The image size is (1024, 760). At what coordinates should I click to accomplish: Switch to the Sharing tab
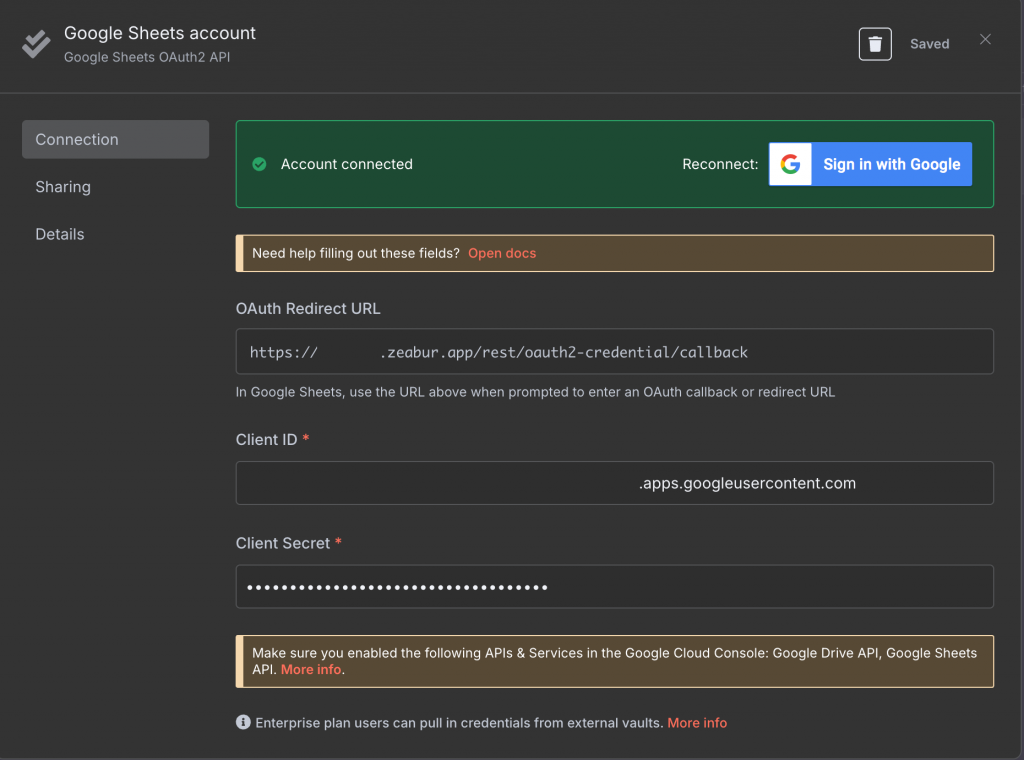click(63, 187)
